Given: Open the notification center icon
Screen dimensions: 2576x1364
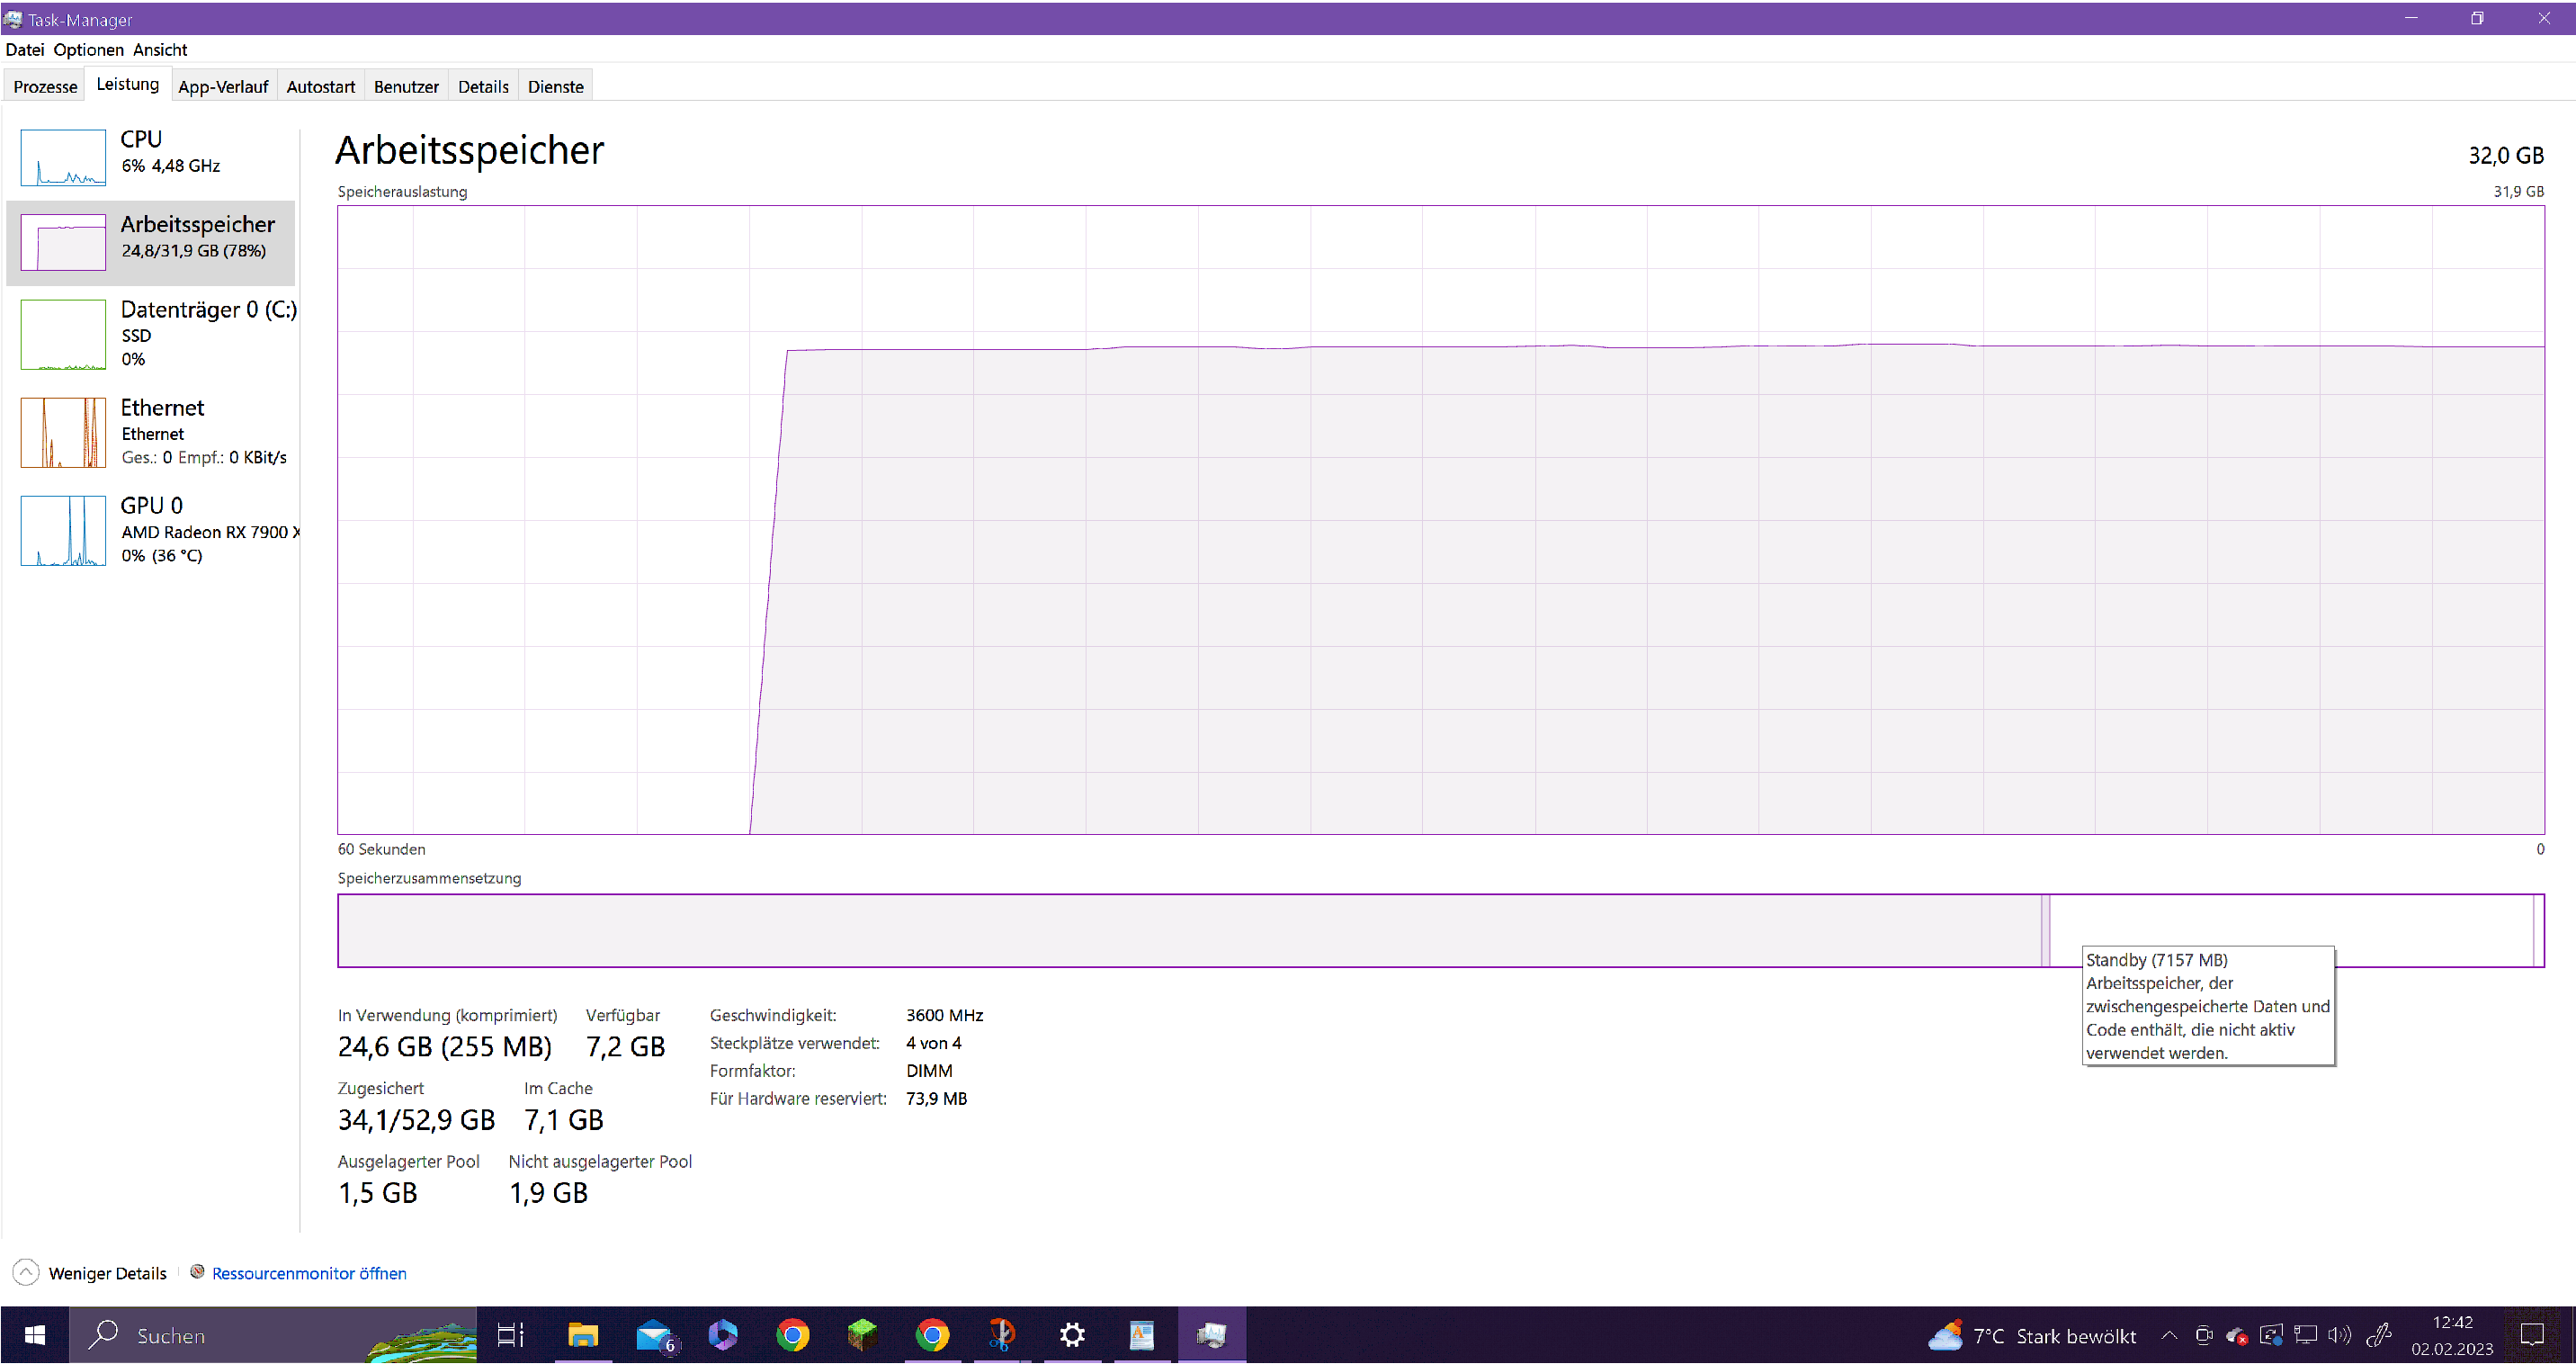Looking at the screenshot, I should tap(2531, 1335).
